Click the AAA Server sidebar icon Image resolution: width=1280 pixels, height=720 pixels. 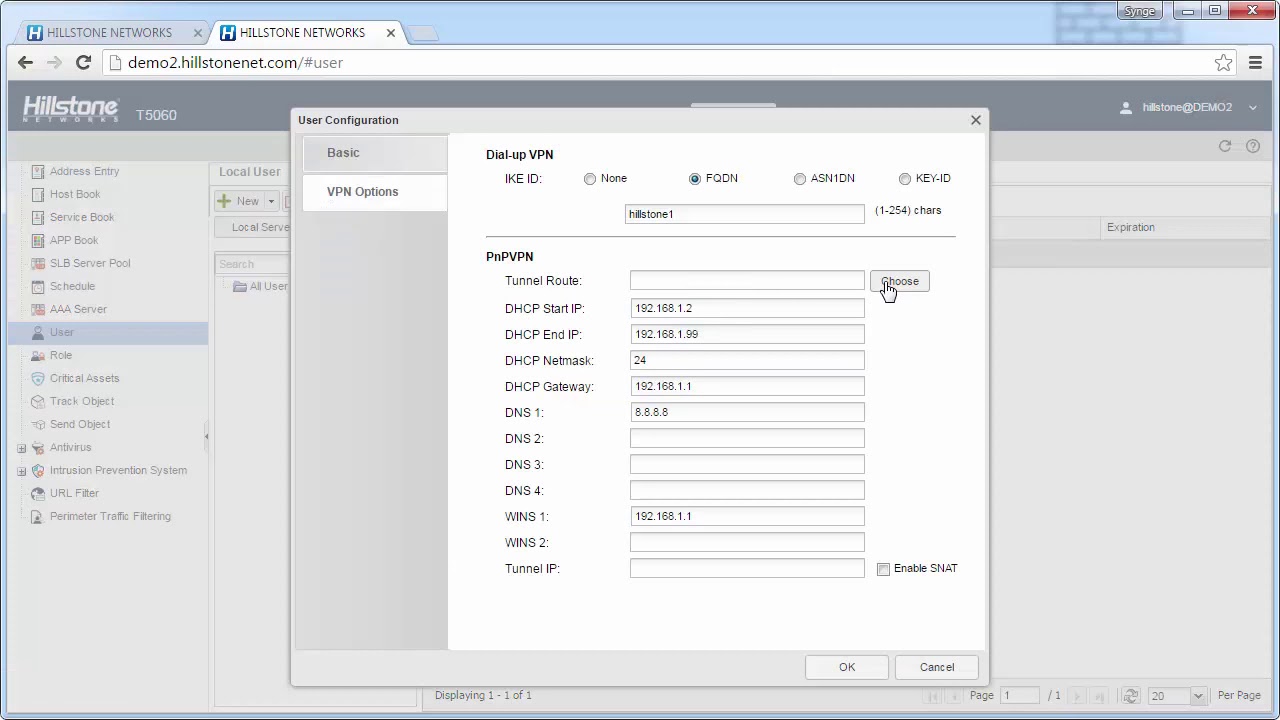tap(38, 309)
